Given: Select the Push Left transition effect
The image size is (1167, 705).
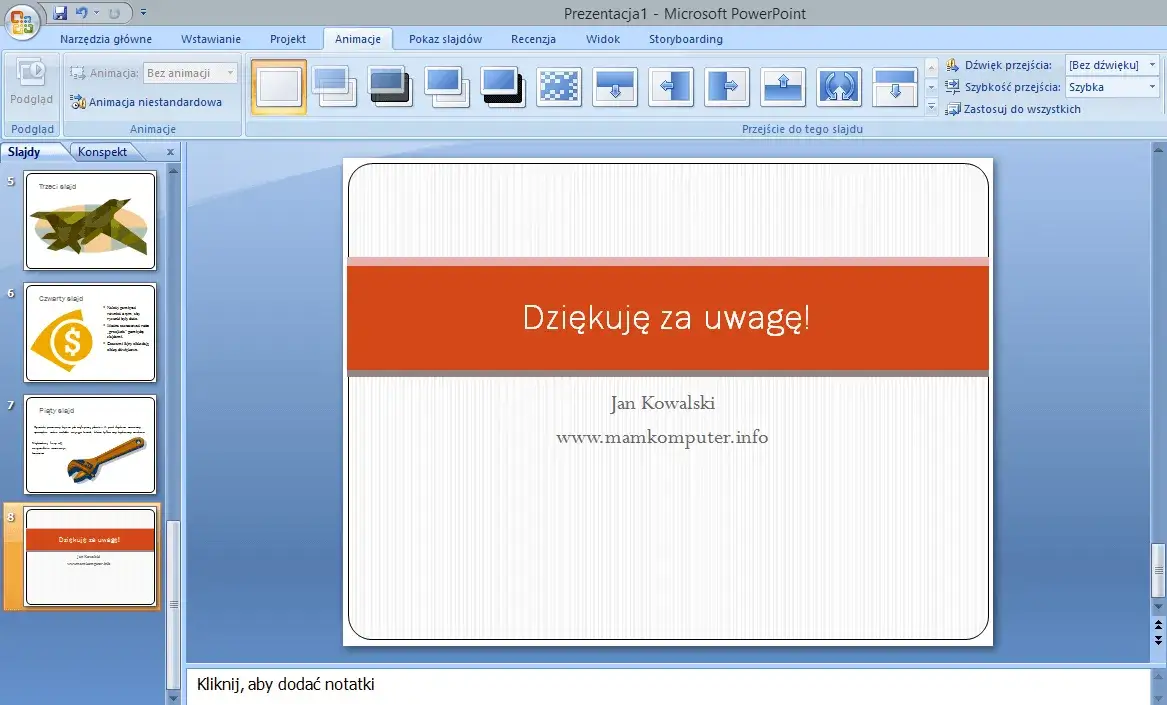Looking at the screenshot, I should coord(671,87).
